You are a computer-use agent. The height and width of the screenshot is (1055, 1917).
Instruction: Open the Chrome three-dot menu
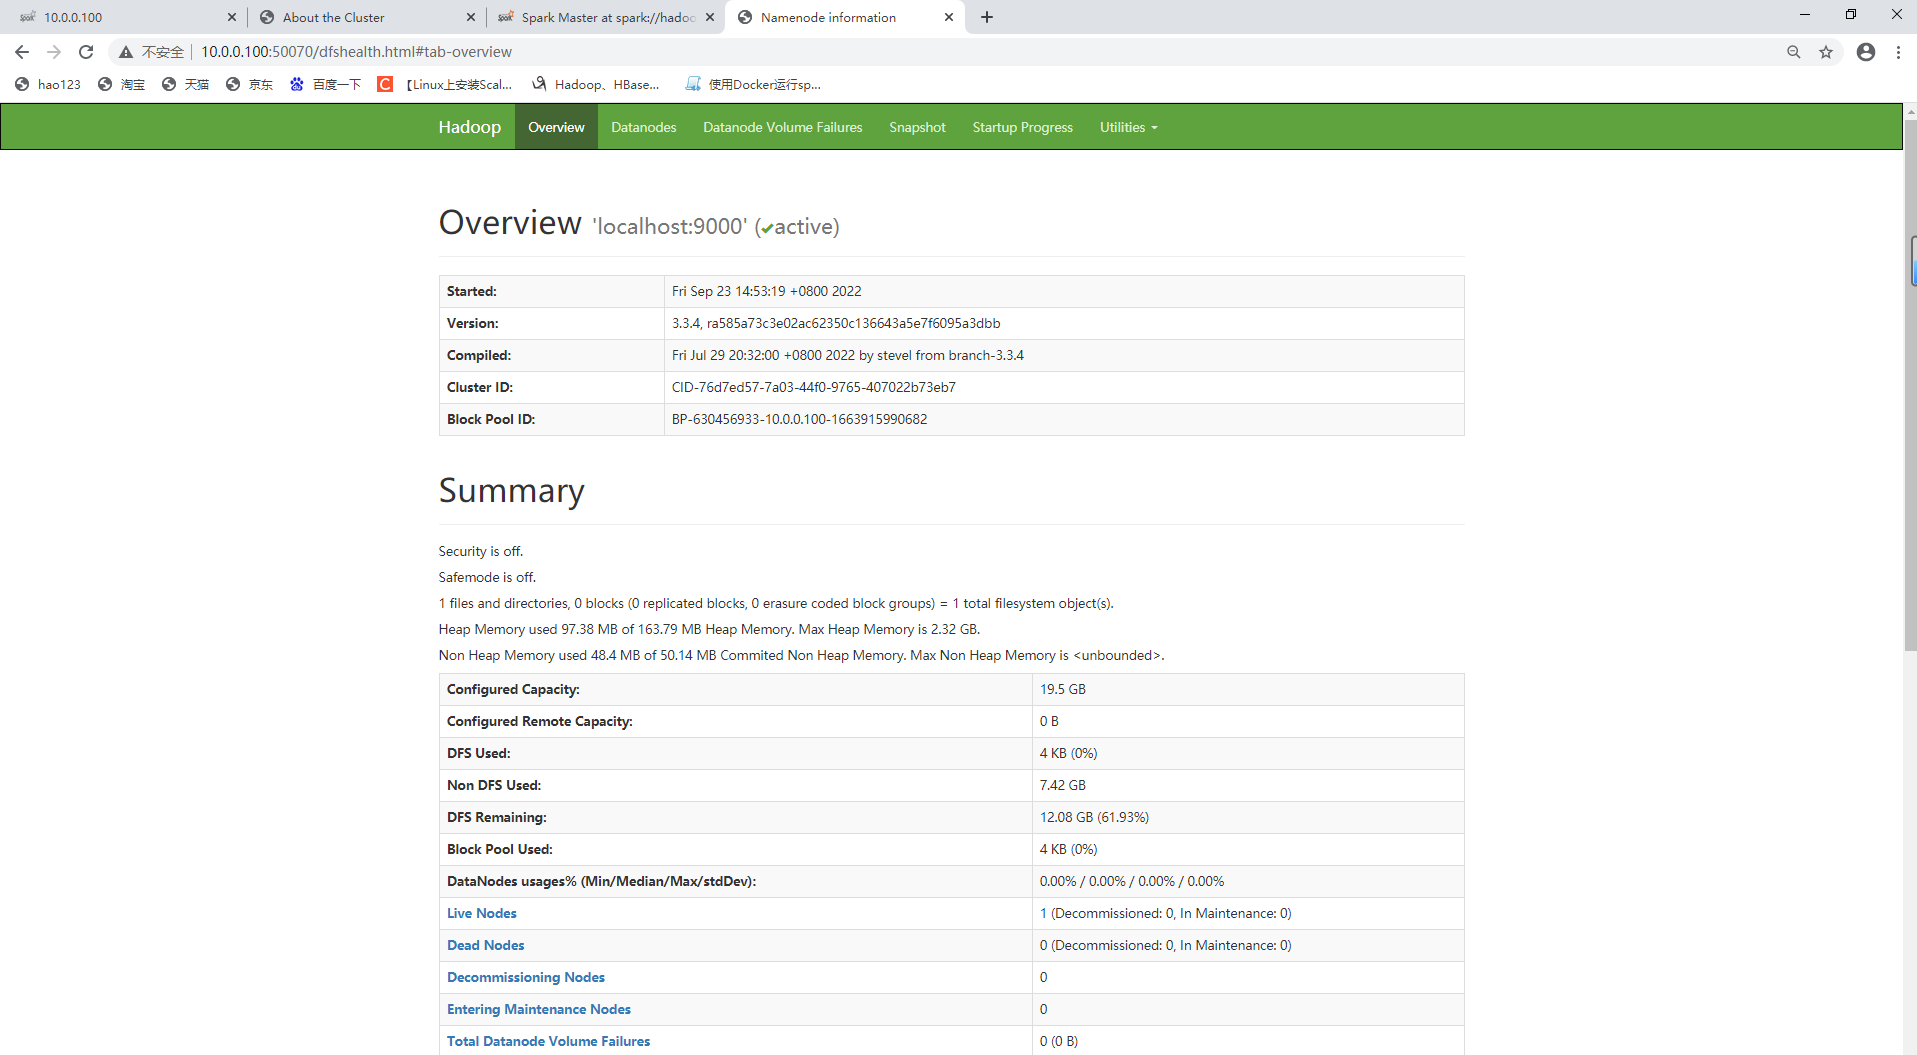[1898, 52]
